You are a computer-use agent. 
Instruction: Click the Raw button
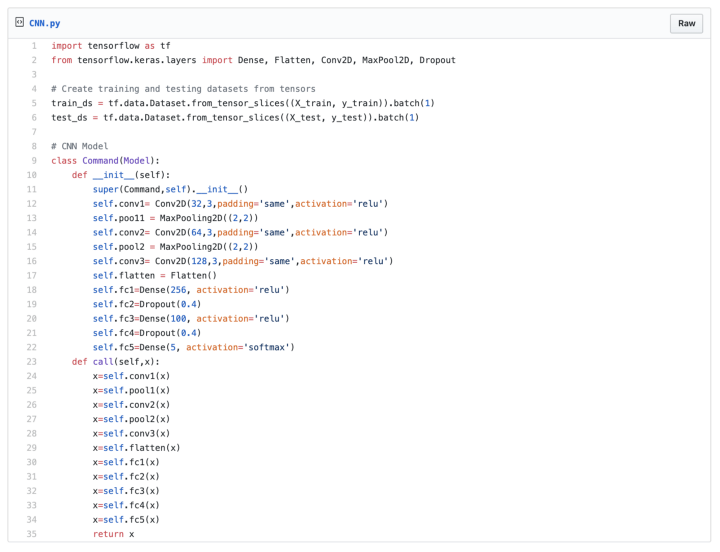[686, 23]
